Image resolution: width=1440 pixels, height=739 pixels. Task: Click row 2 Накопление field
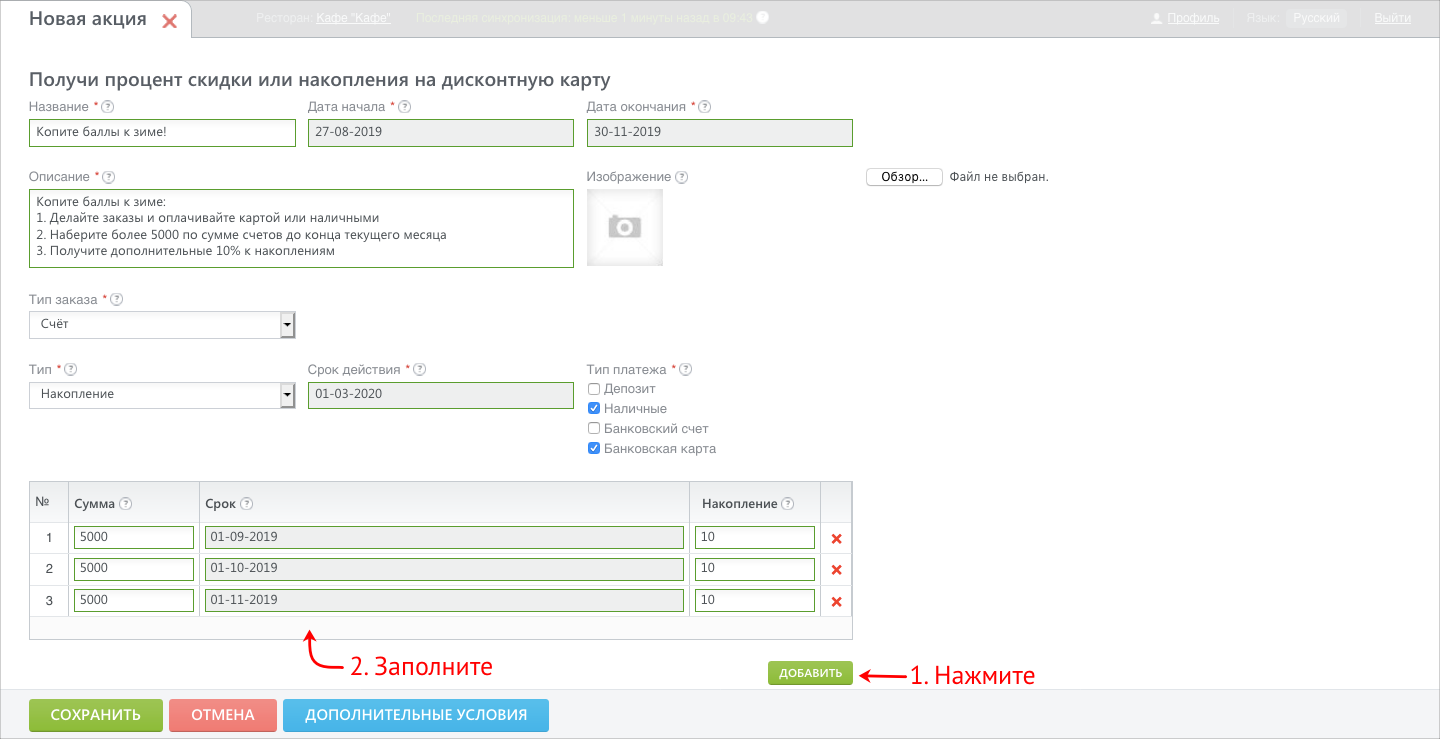pyautogui.click(x=755, y=569)
